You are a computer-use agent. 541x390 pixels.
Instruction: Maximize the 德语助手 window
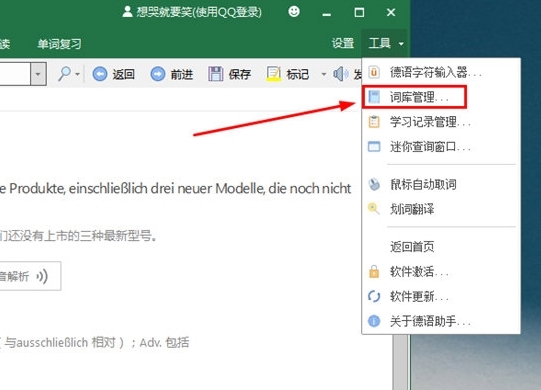pos(359,13)
